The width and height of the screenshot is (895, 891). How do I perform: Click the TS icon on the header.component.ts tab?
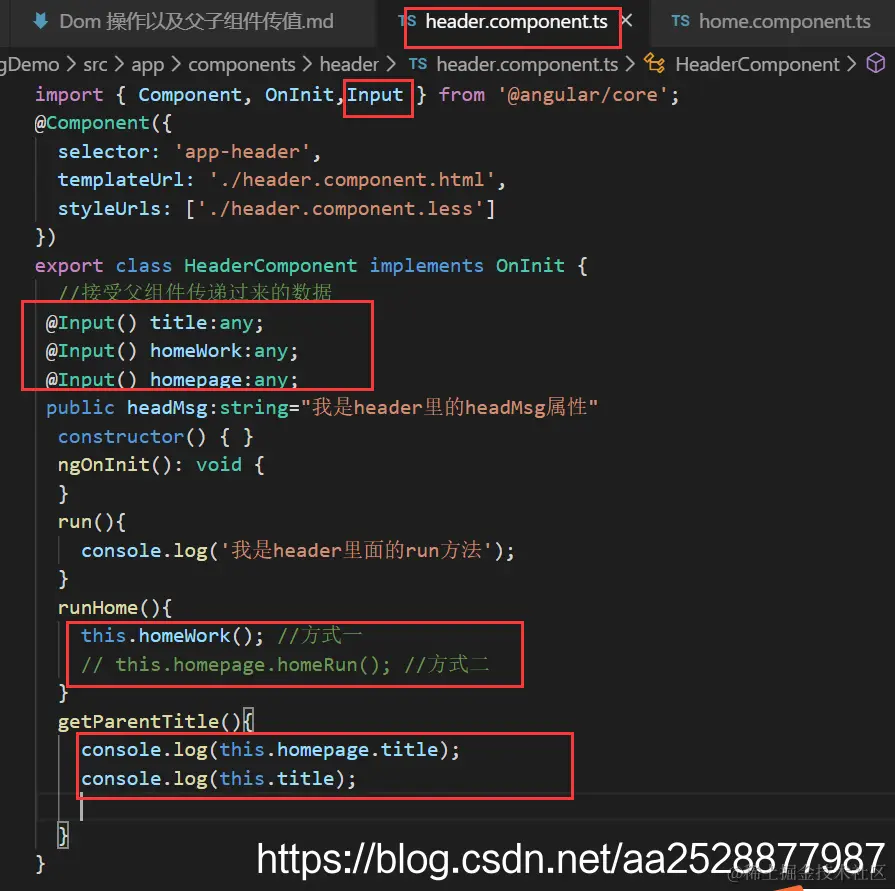407,21
